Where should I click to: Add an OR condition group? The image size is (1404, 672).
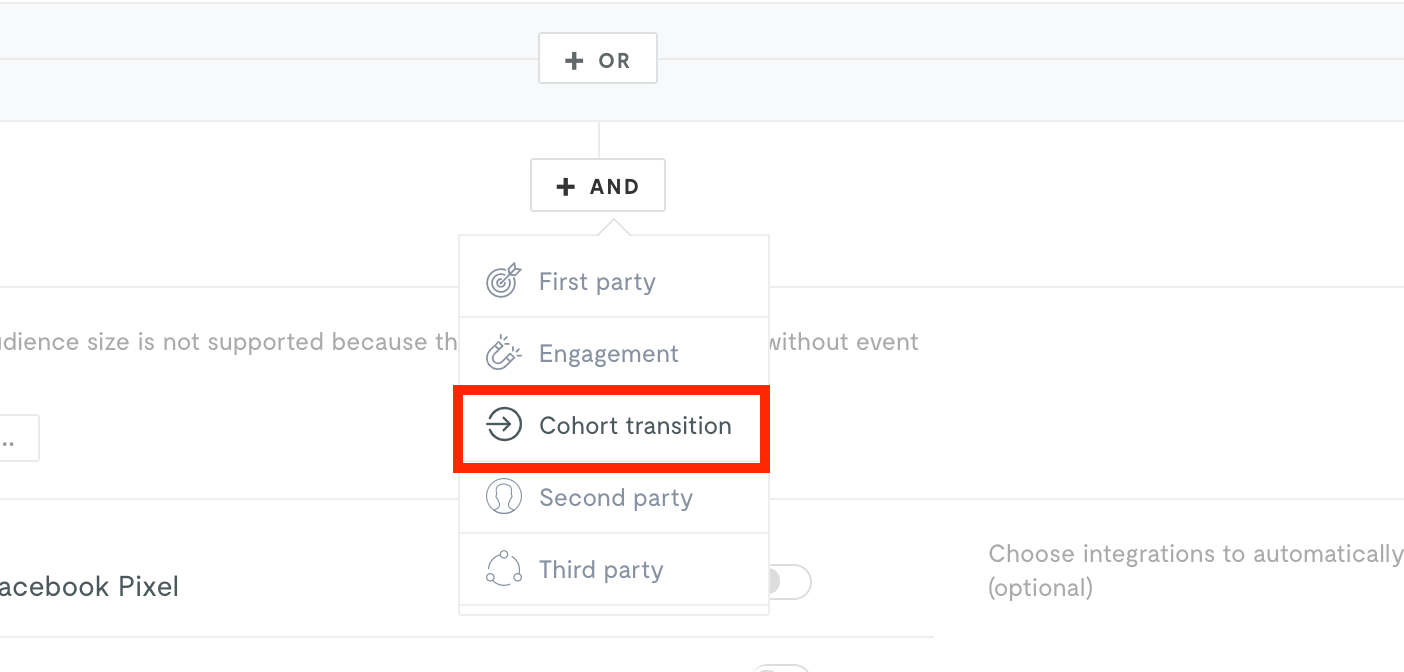(x=598, y=60)
